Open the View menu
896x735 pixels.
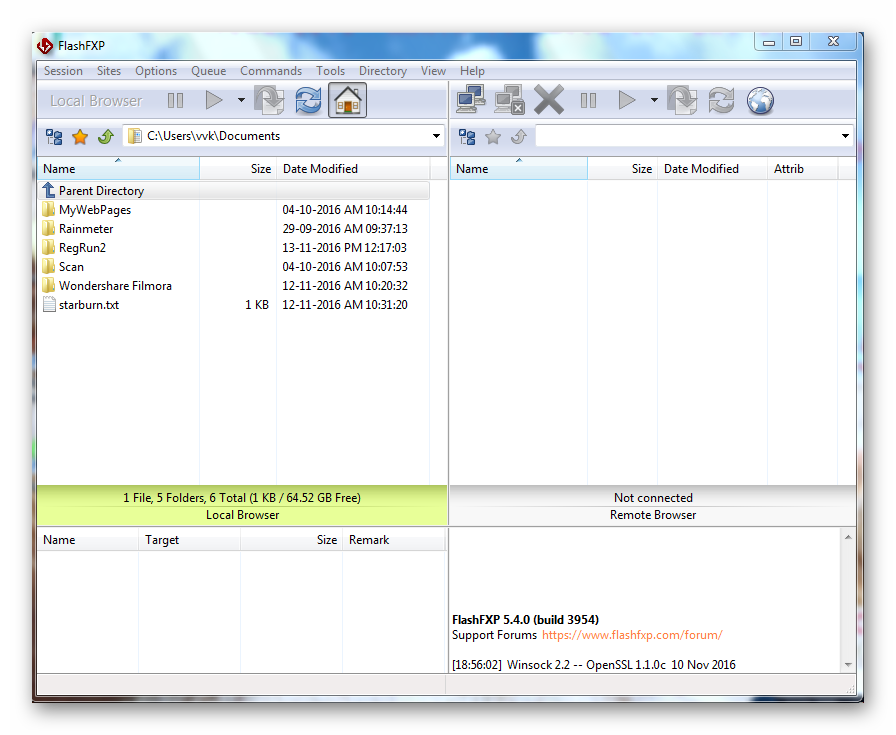(433, 71)
